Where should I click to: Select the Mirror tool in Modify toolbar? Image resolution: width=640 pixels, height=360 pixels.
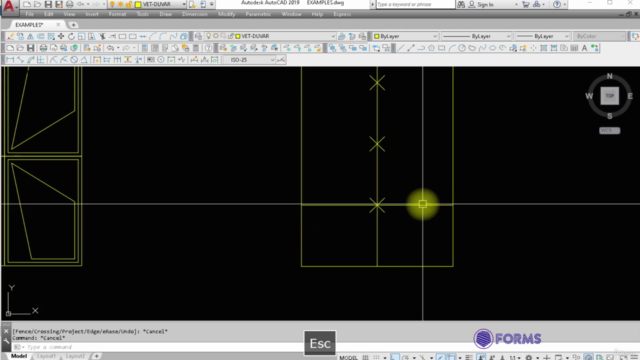click(x=31, y=36)
